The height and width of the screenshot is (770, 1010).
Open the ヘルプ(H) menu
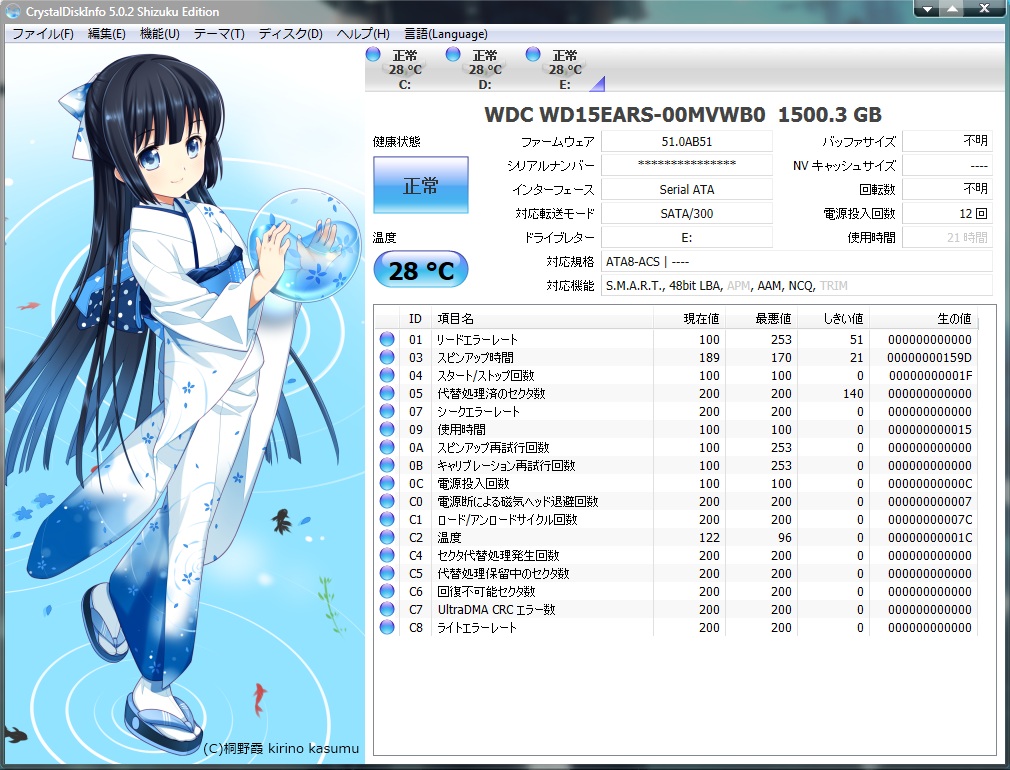pyautogui.click(x=363, y=34)
